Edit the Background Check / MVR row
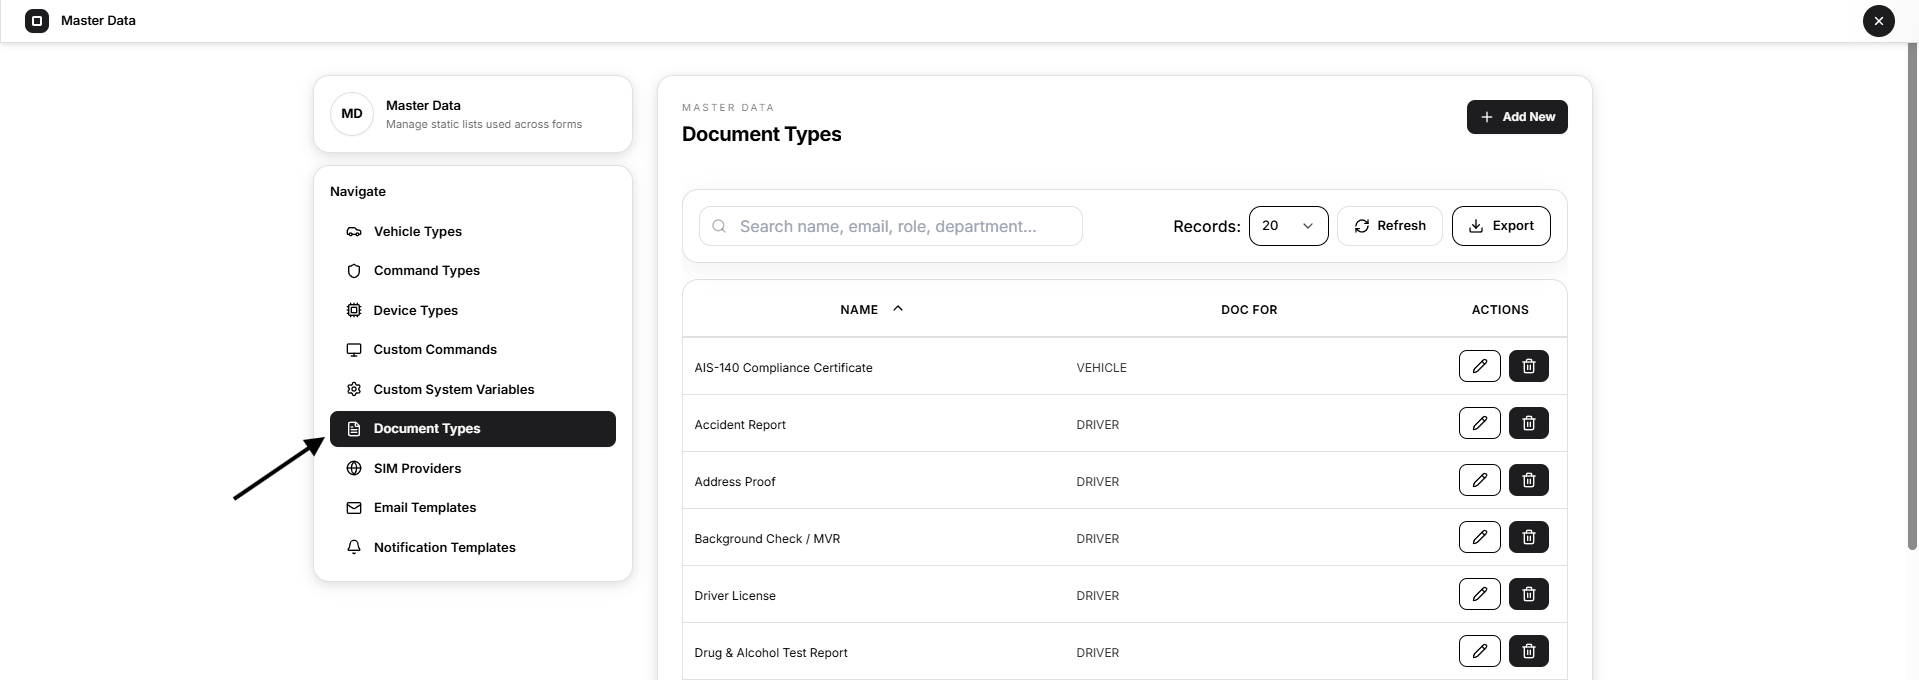This screenshot has height=680, width=1919. click(1479, 537)
